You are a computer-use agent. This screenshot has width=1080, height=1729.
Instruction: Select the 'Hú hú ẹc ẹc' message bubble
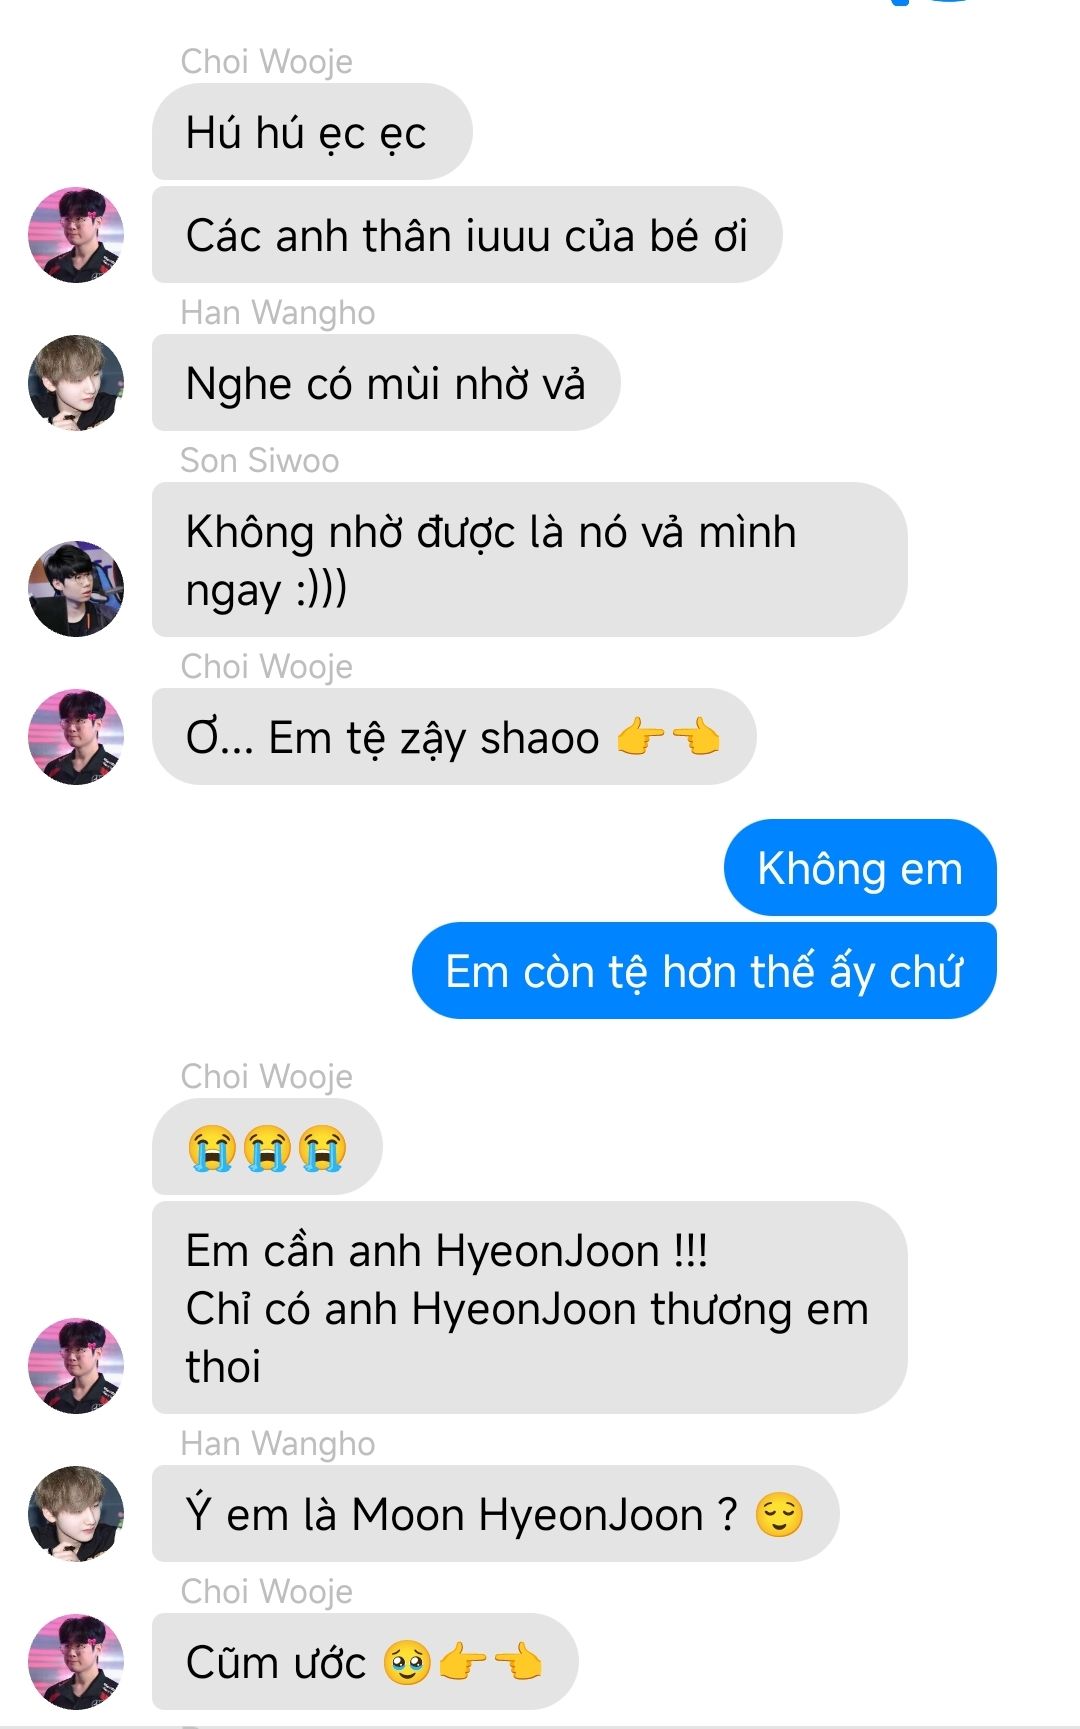click(x=312, y=132)
